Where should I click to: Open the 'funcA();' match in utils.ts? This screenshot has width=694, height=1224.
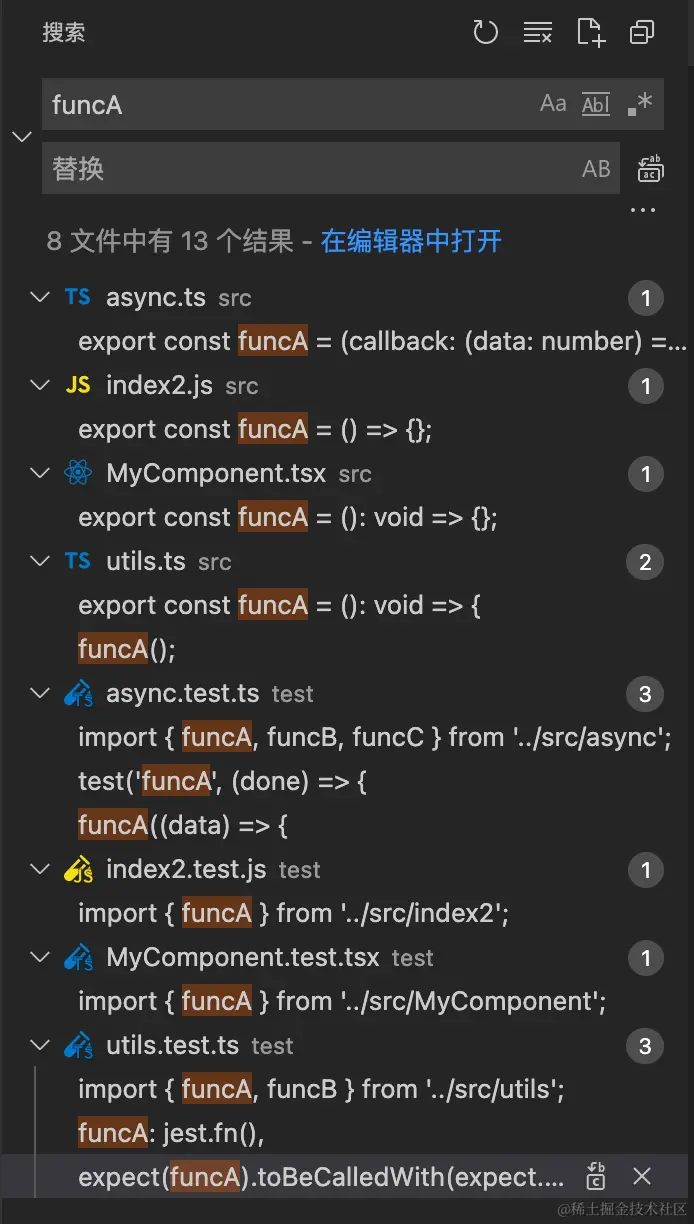(x=127, y=649)
